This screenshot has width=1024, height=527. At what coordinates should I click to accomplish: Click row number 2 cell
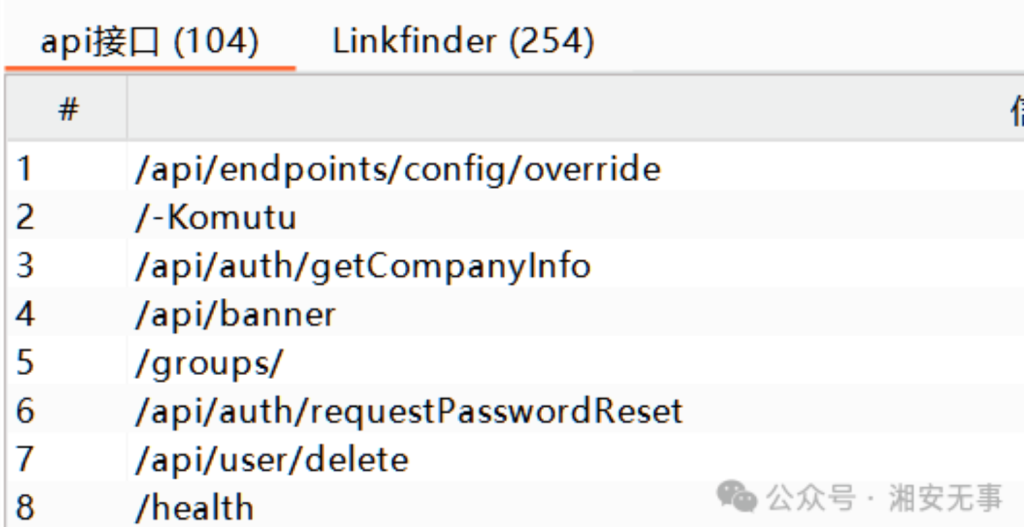[24, 217]
